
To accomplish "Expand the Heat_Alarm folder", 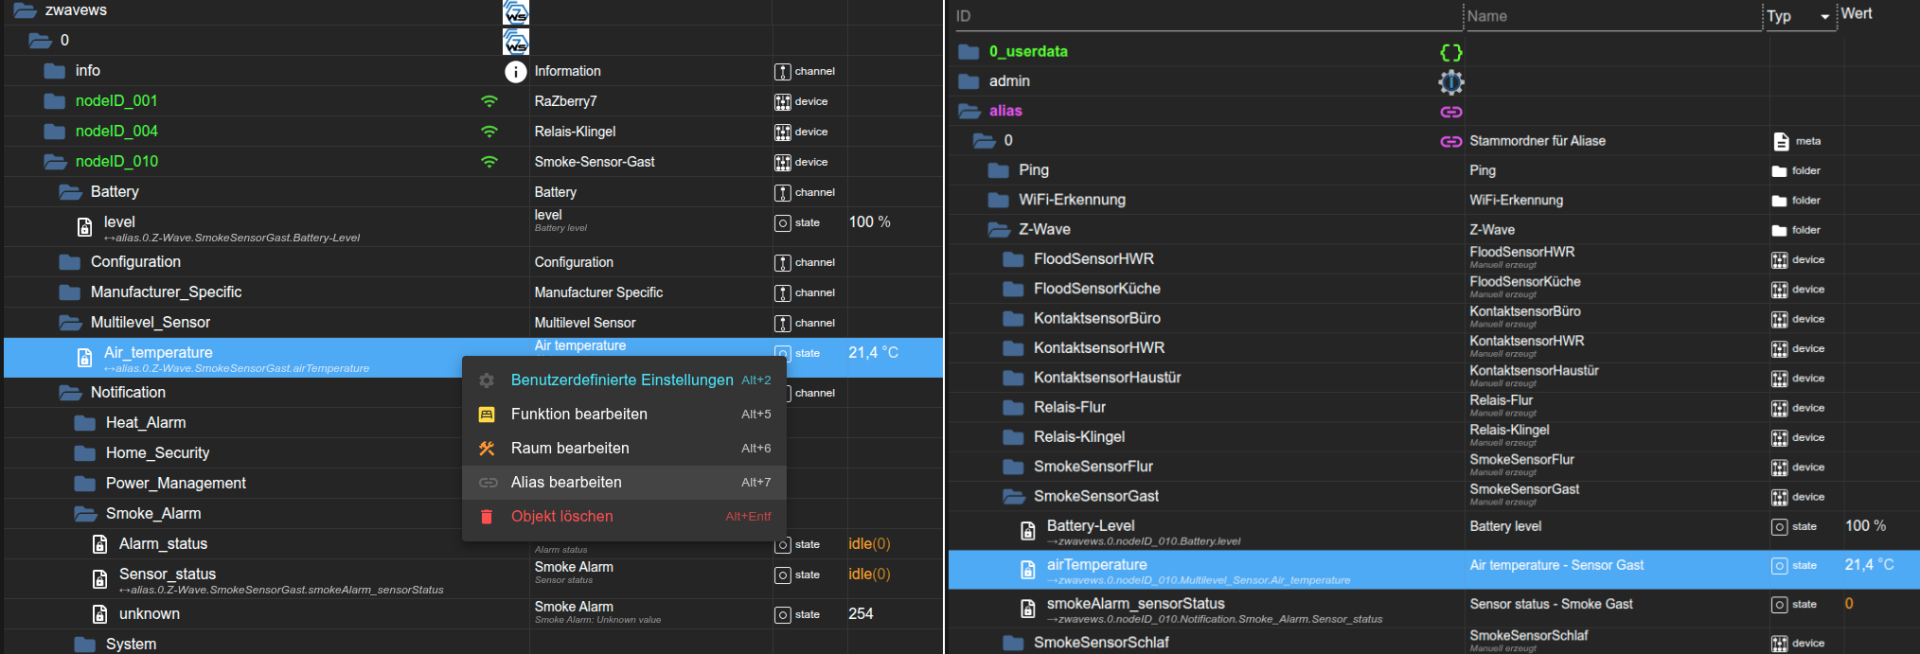I will coord(85,423).
